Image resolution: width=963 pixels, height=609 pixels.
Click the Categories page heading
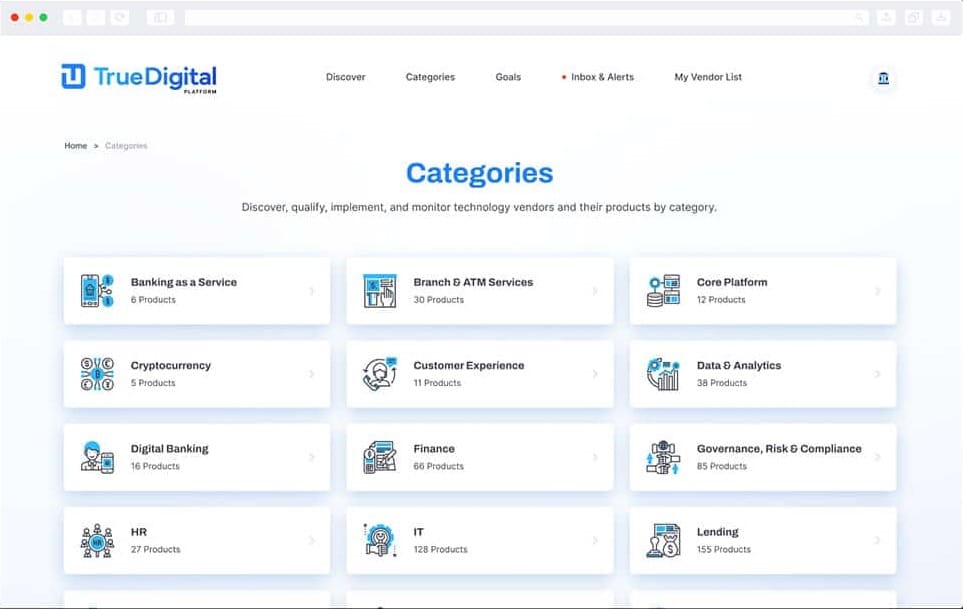(x=480, y=173)
